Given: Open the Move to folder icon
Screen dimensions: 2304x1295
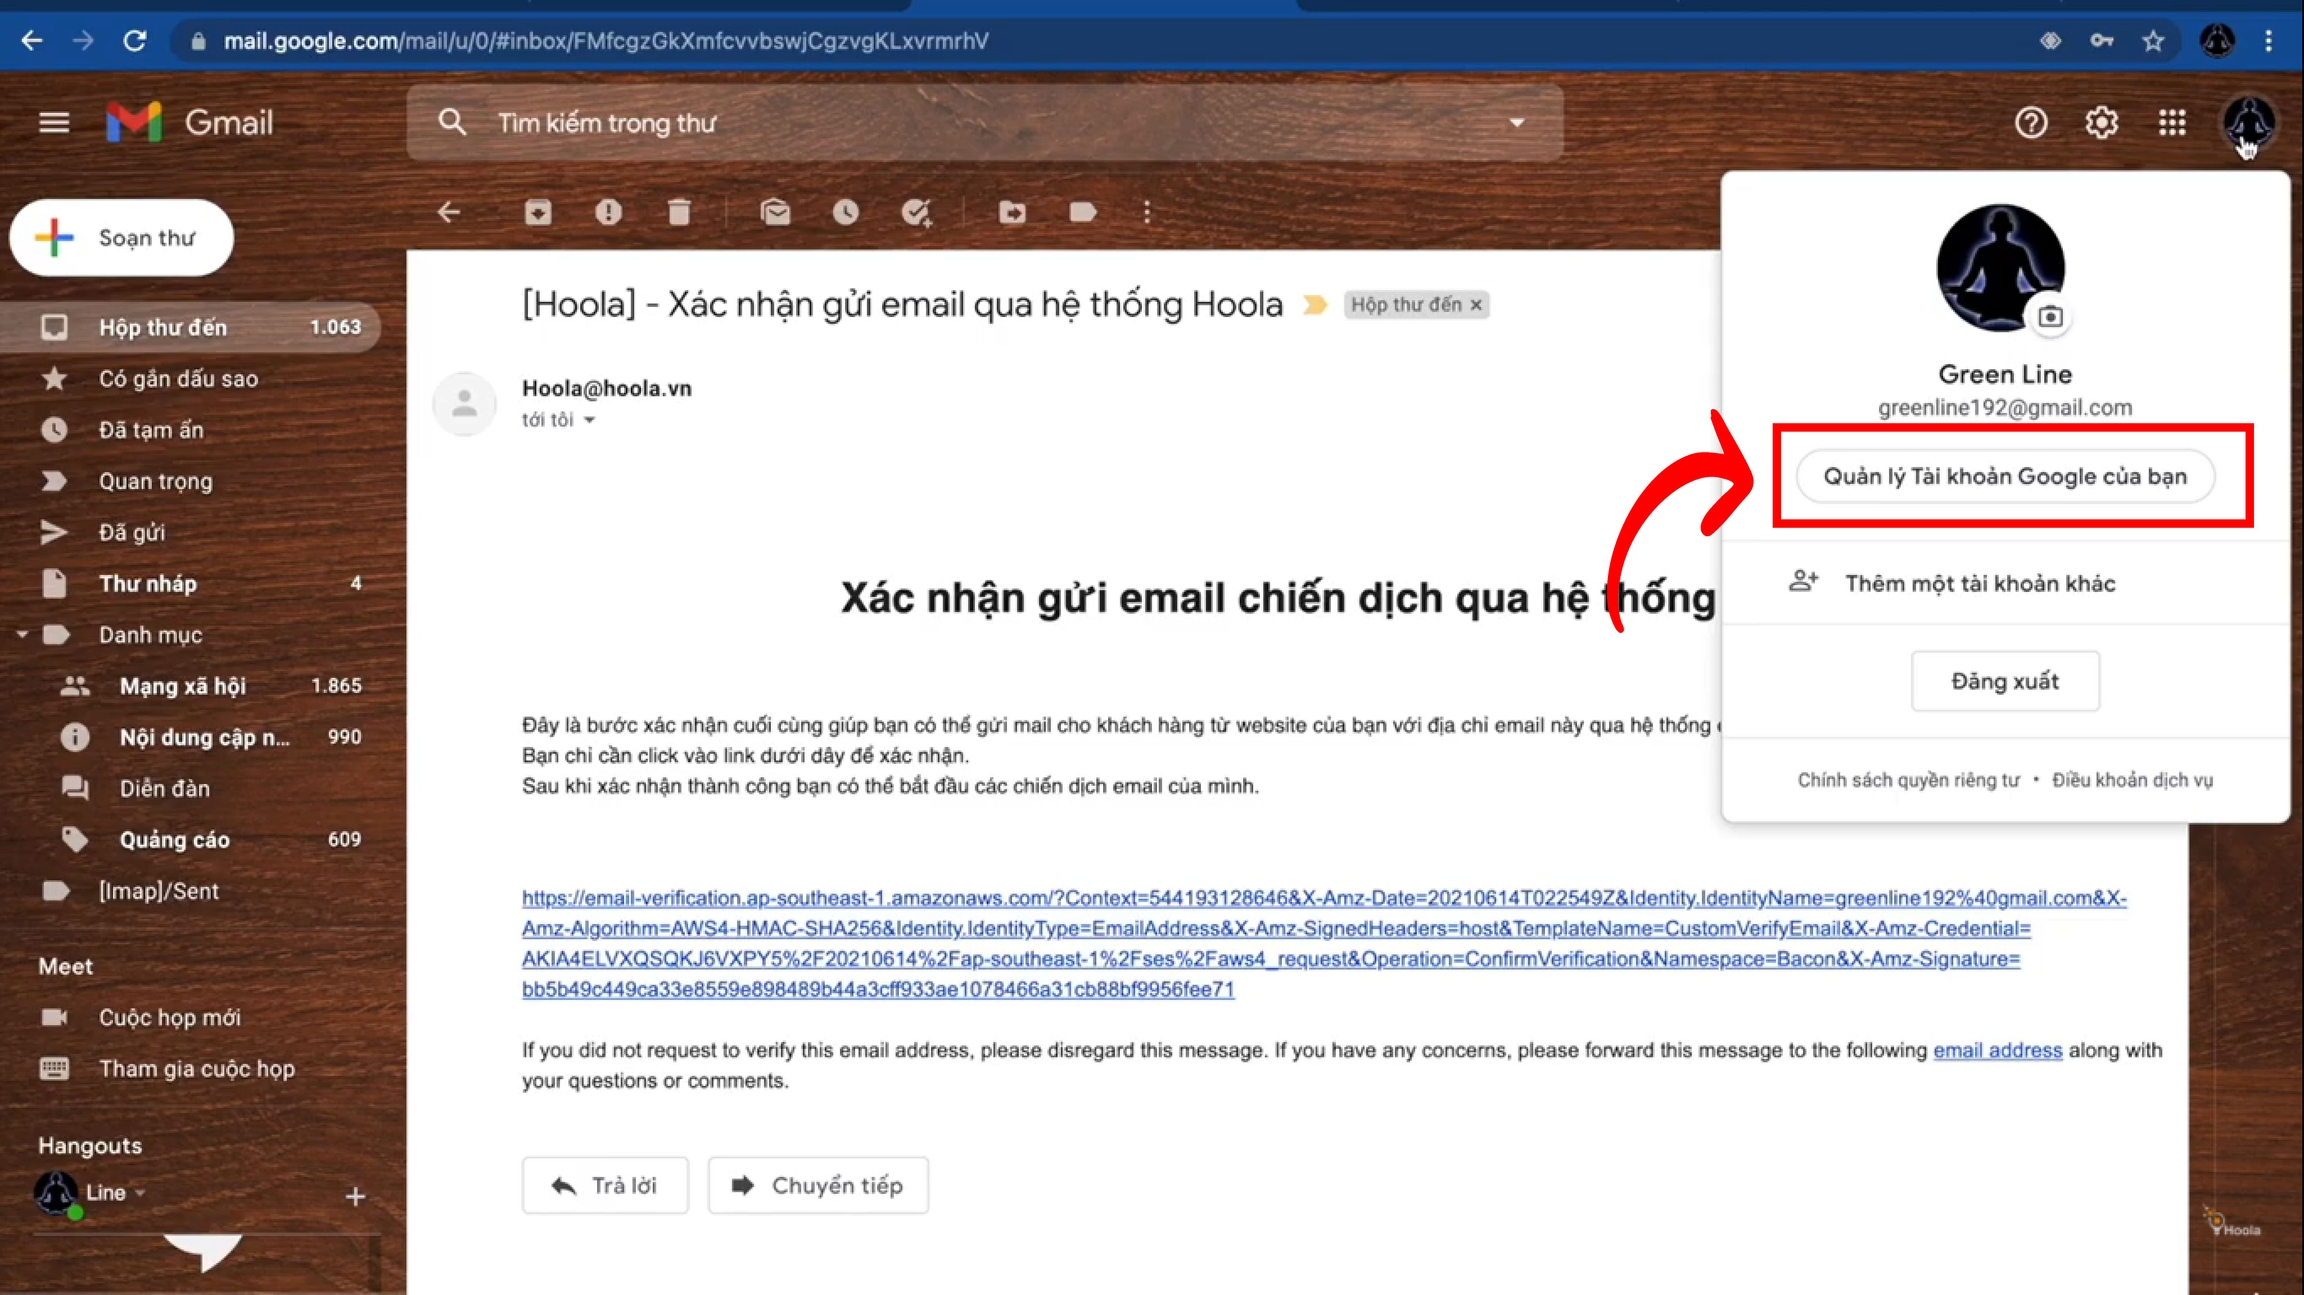Looking at the screenshot, I should point(1012,212).
